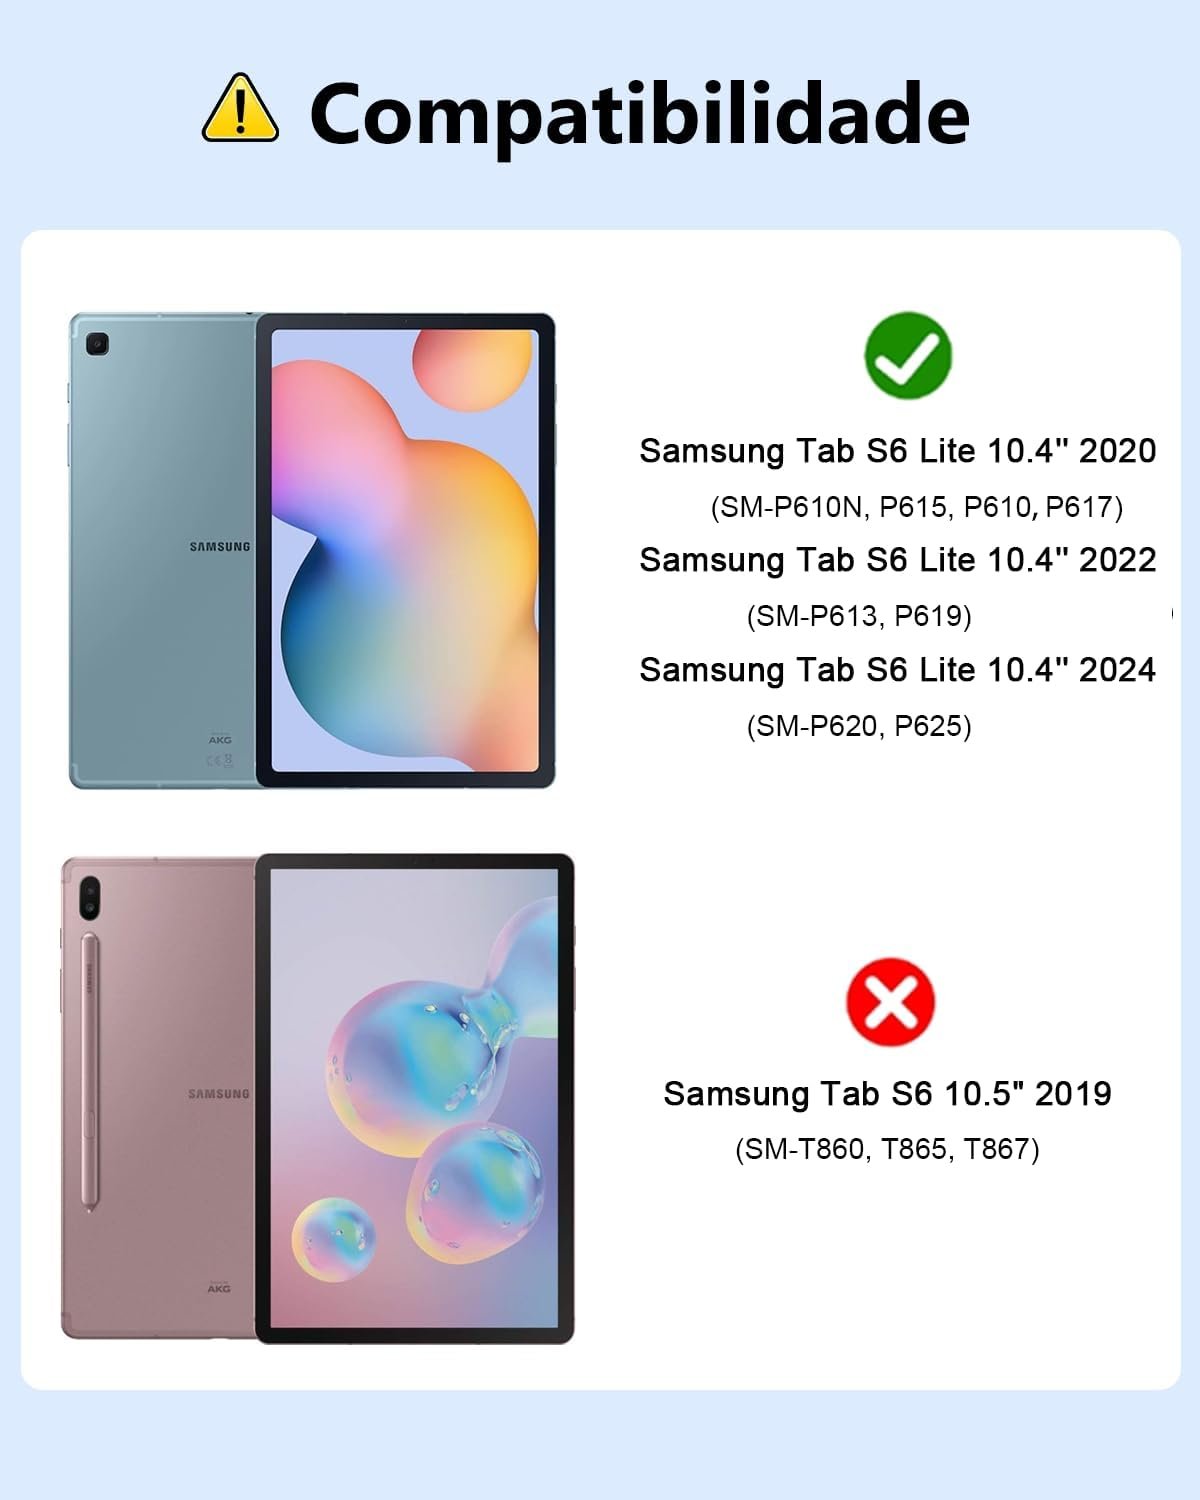Select the Tab S6 Lite front screen image

click(x=405, y=551)
